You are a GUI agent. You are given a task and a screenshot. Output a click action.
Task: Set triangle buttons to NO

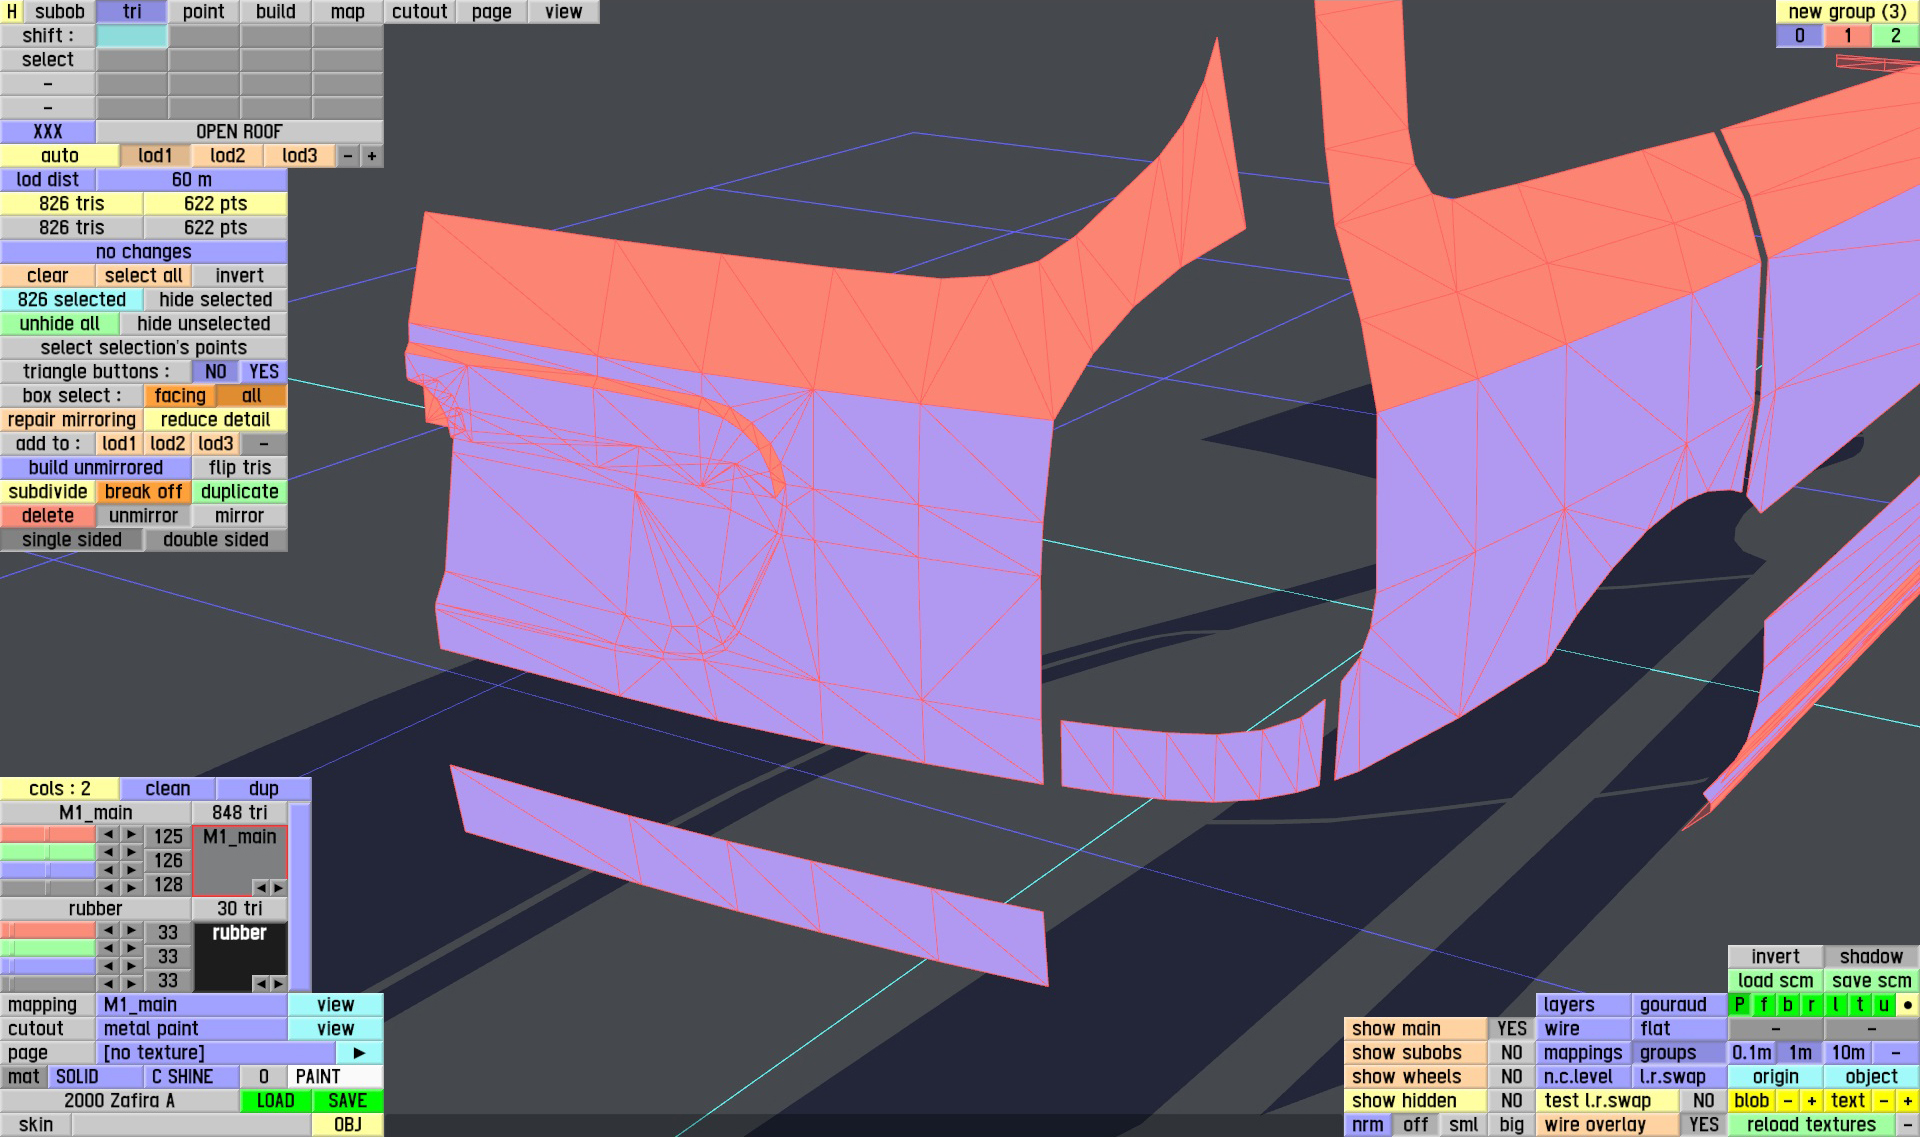click(215, 372)
